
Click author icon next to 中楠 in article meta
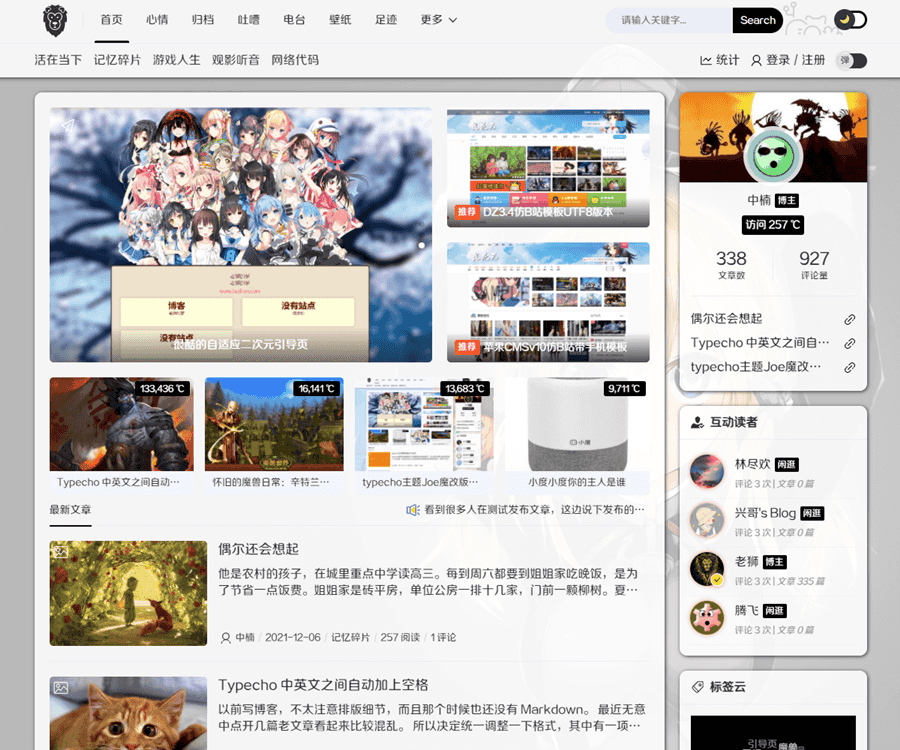226,638
